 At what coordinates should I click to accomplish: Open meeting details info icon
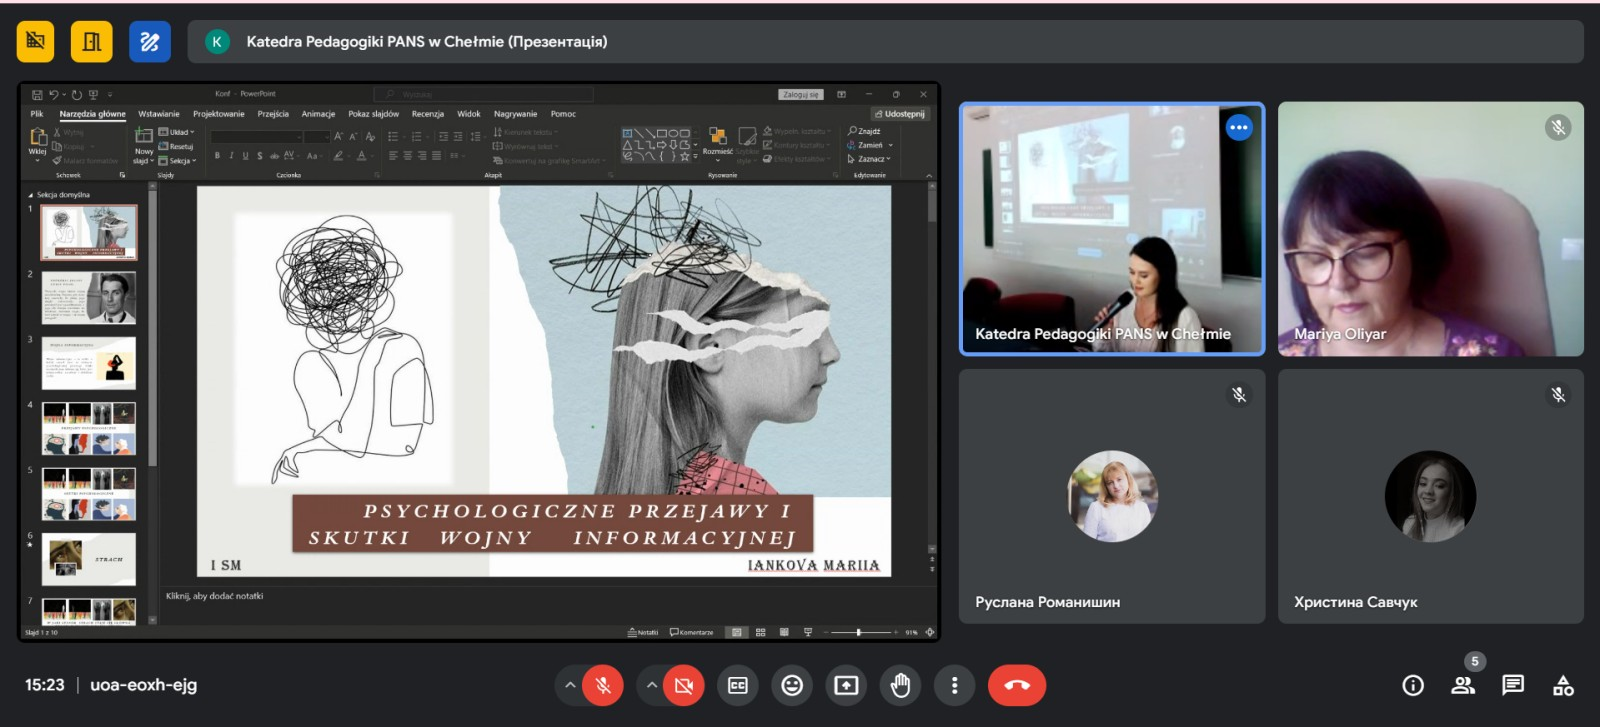click(1413, 685)
